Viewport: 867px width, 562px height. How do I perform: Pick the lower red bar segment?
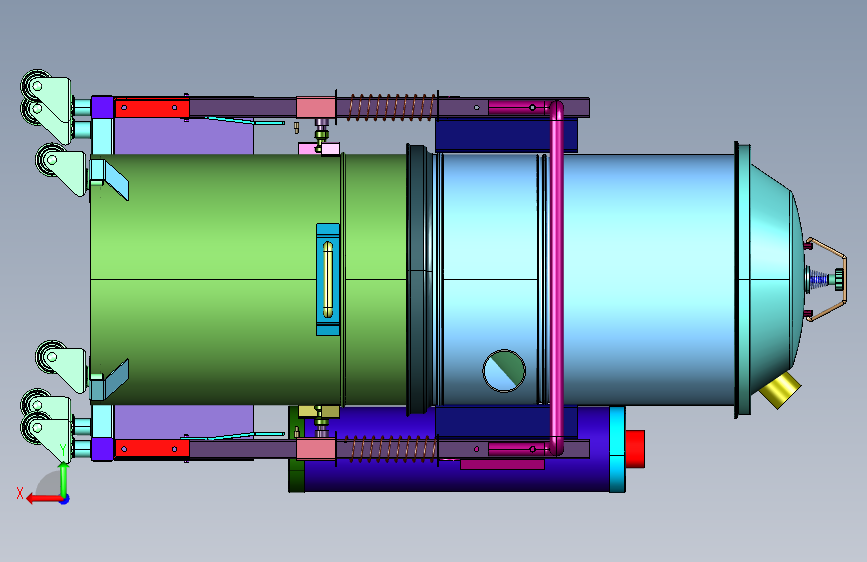(152, 449)
